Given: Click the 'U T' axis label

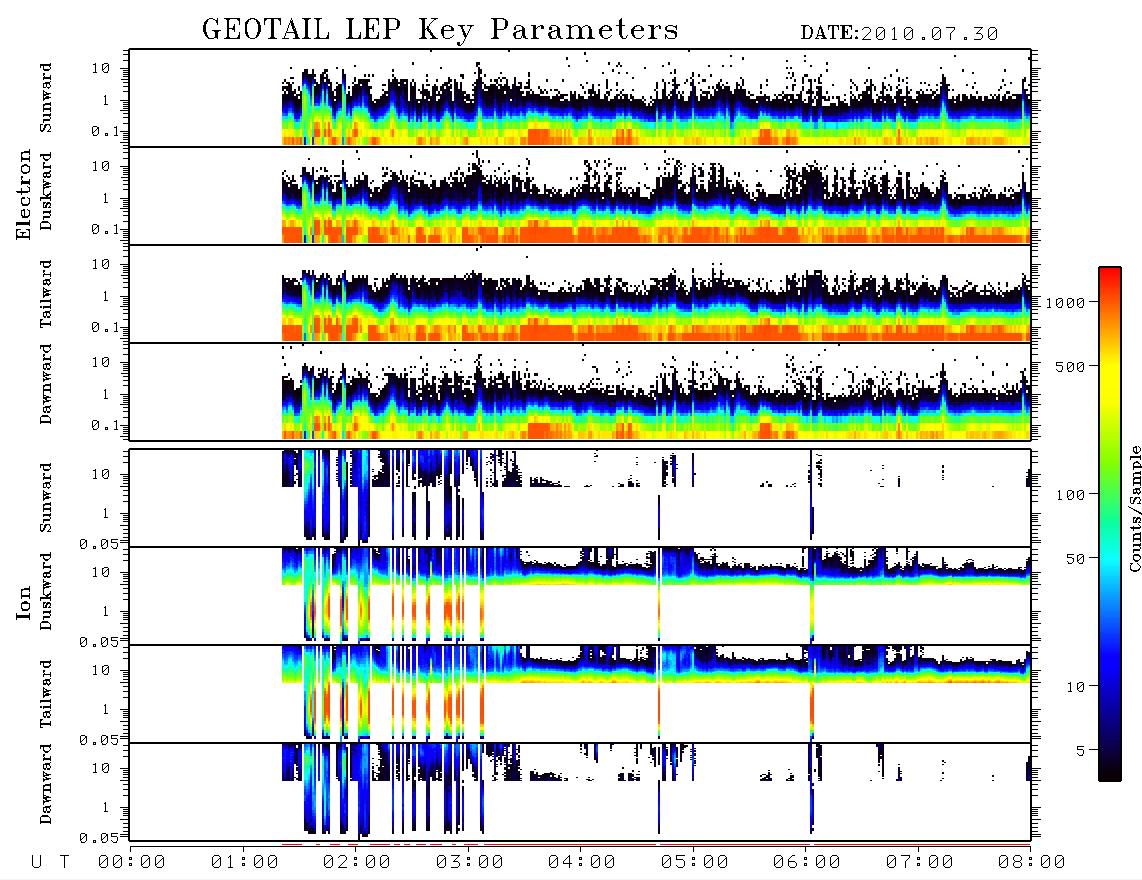Looking at the screenshot, I should coord(50,862).
